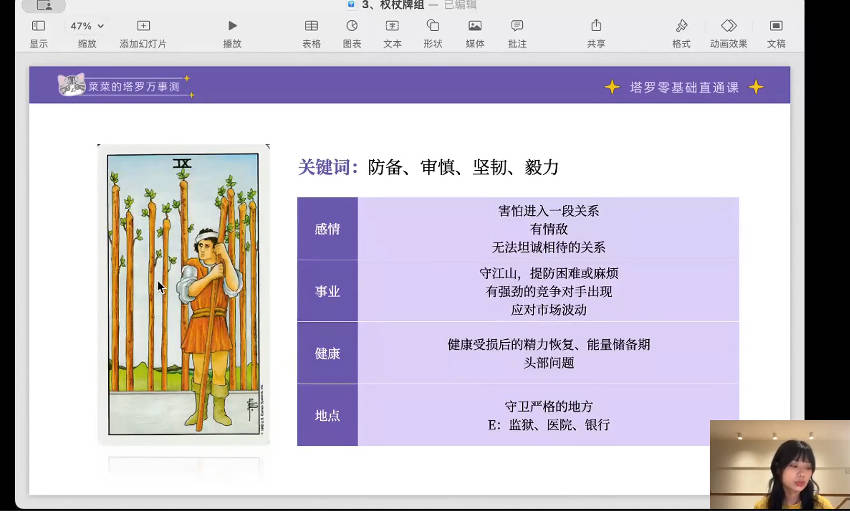Expand the 47% zoom dropdown

(87, 26)
